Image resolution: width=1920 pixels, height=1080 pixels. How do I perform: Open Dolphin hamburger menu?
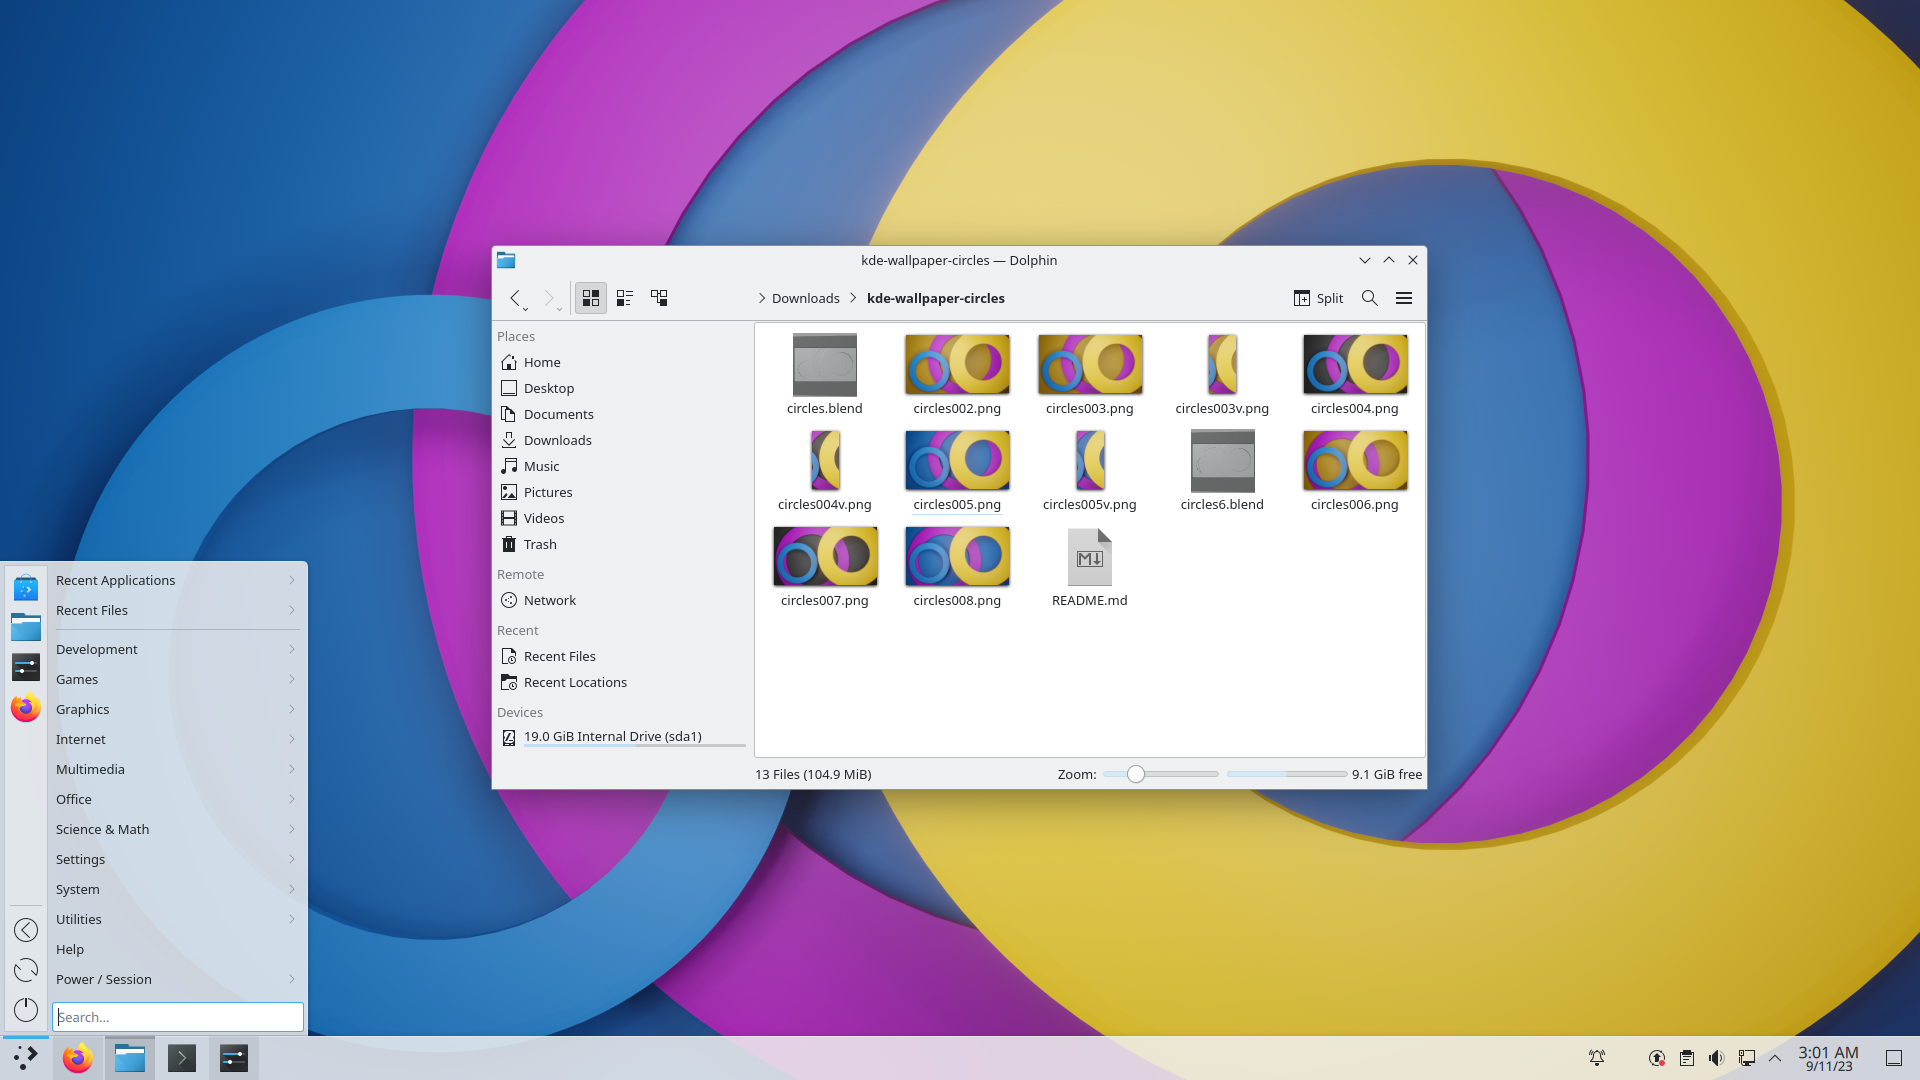click(x=1404, y=298)
